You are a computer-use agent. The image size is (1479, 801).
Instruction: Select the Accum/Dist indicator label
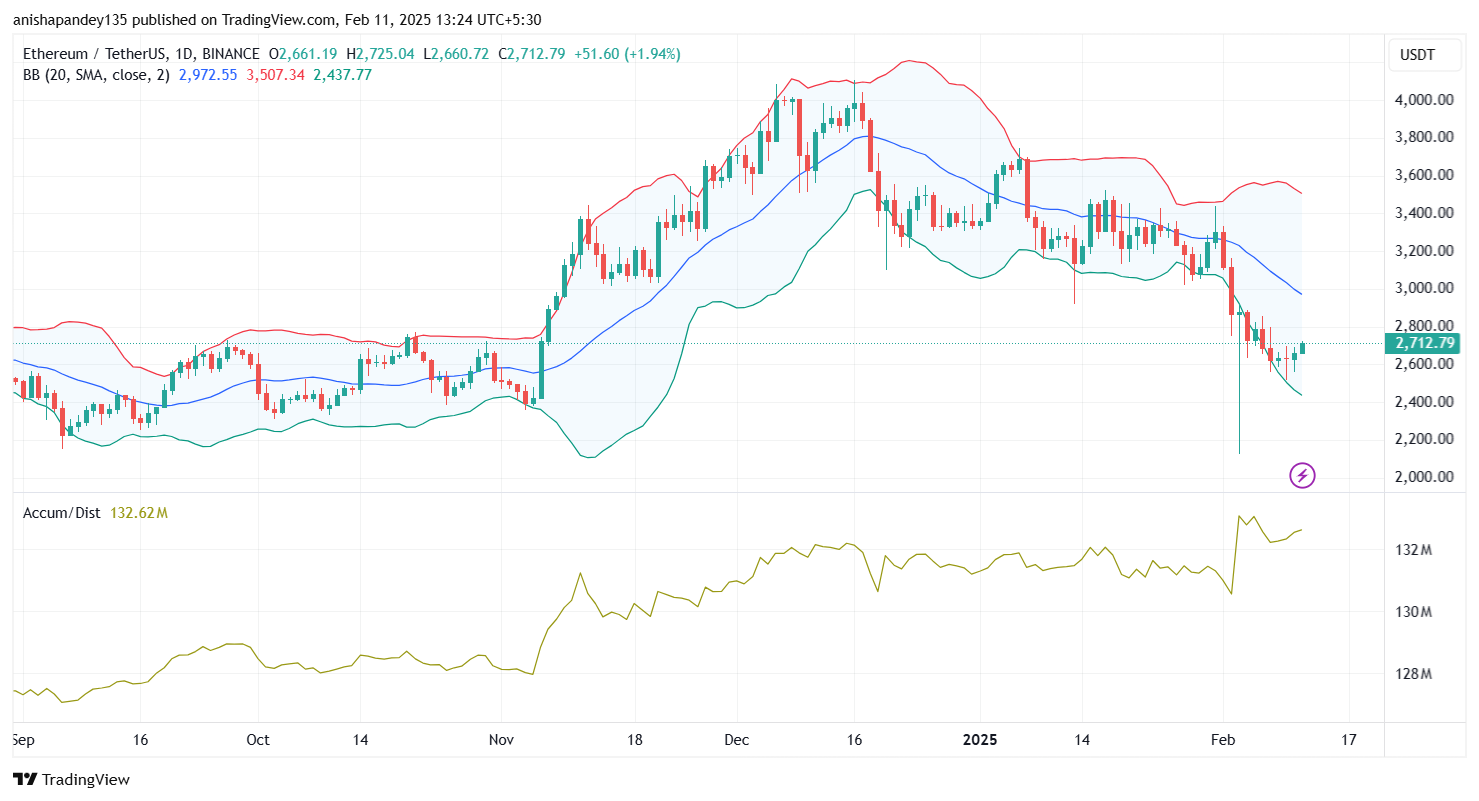point(62,513)
